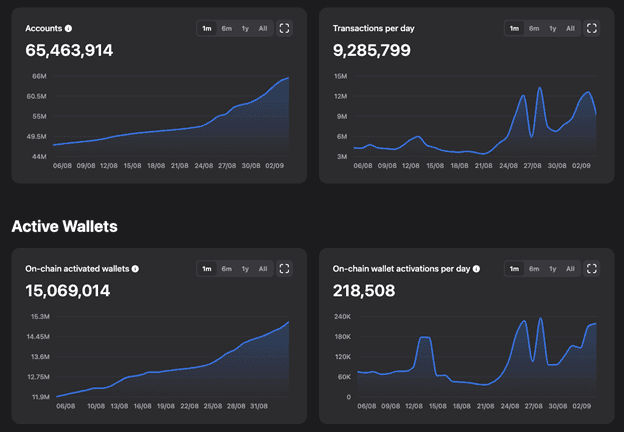
Task: Expand On-chain activated wallets chart fullscreen
Action: click(285, 268)
